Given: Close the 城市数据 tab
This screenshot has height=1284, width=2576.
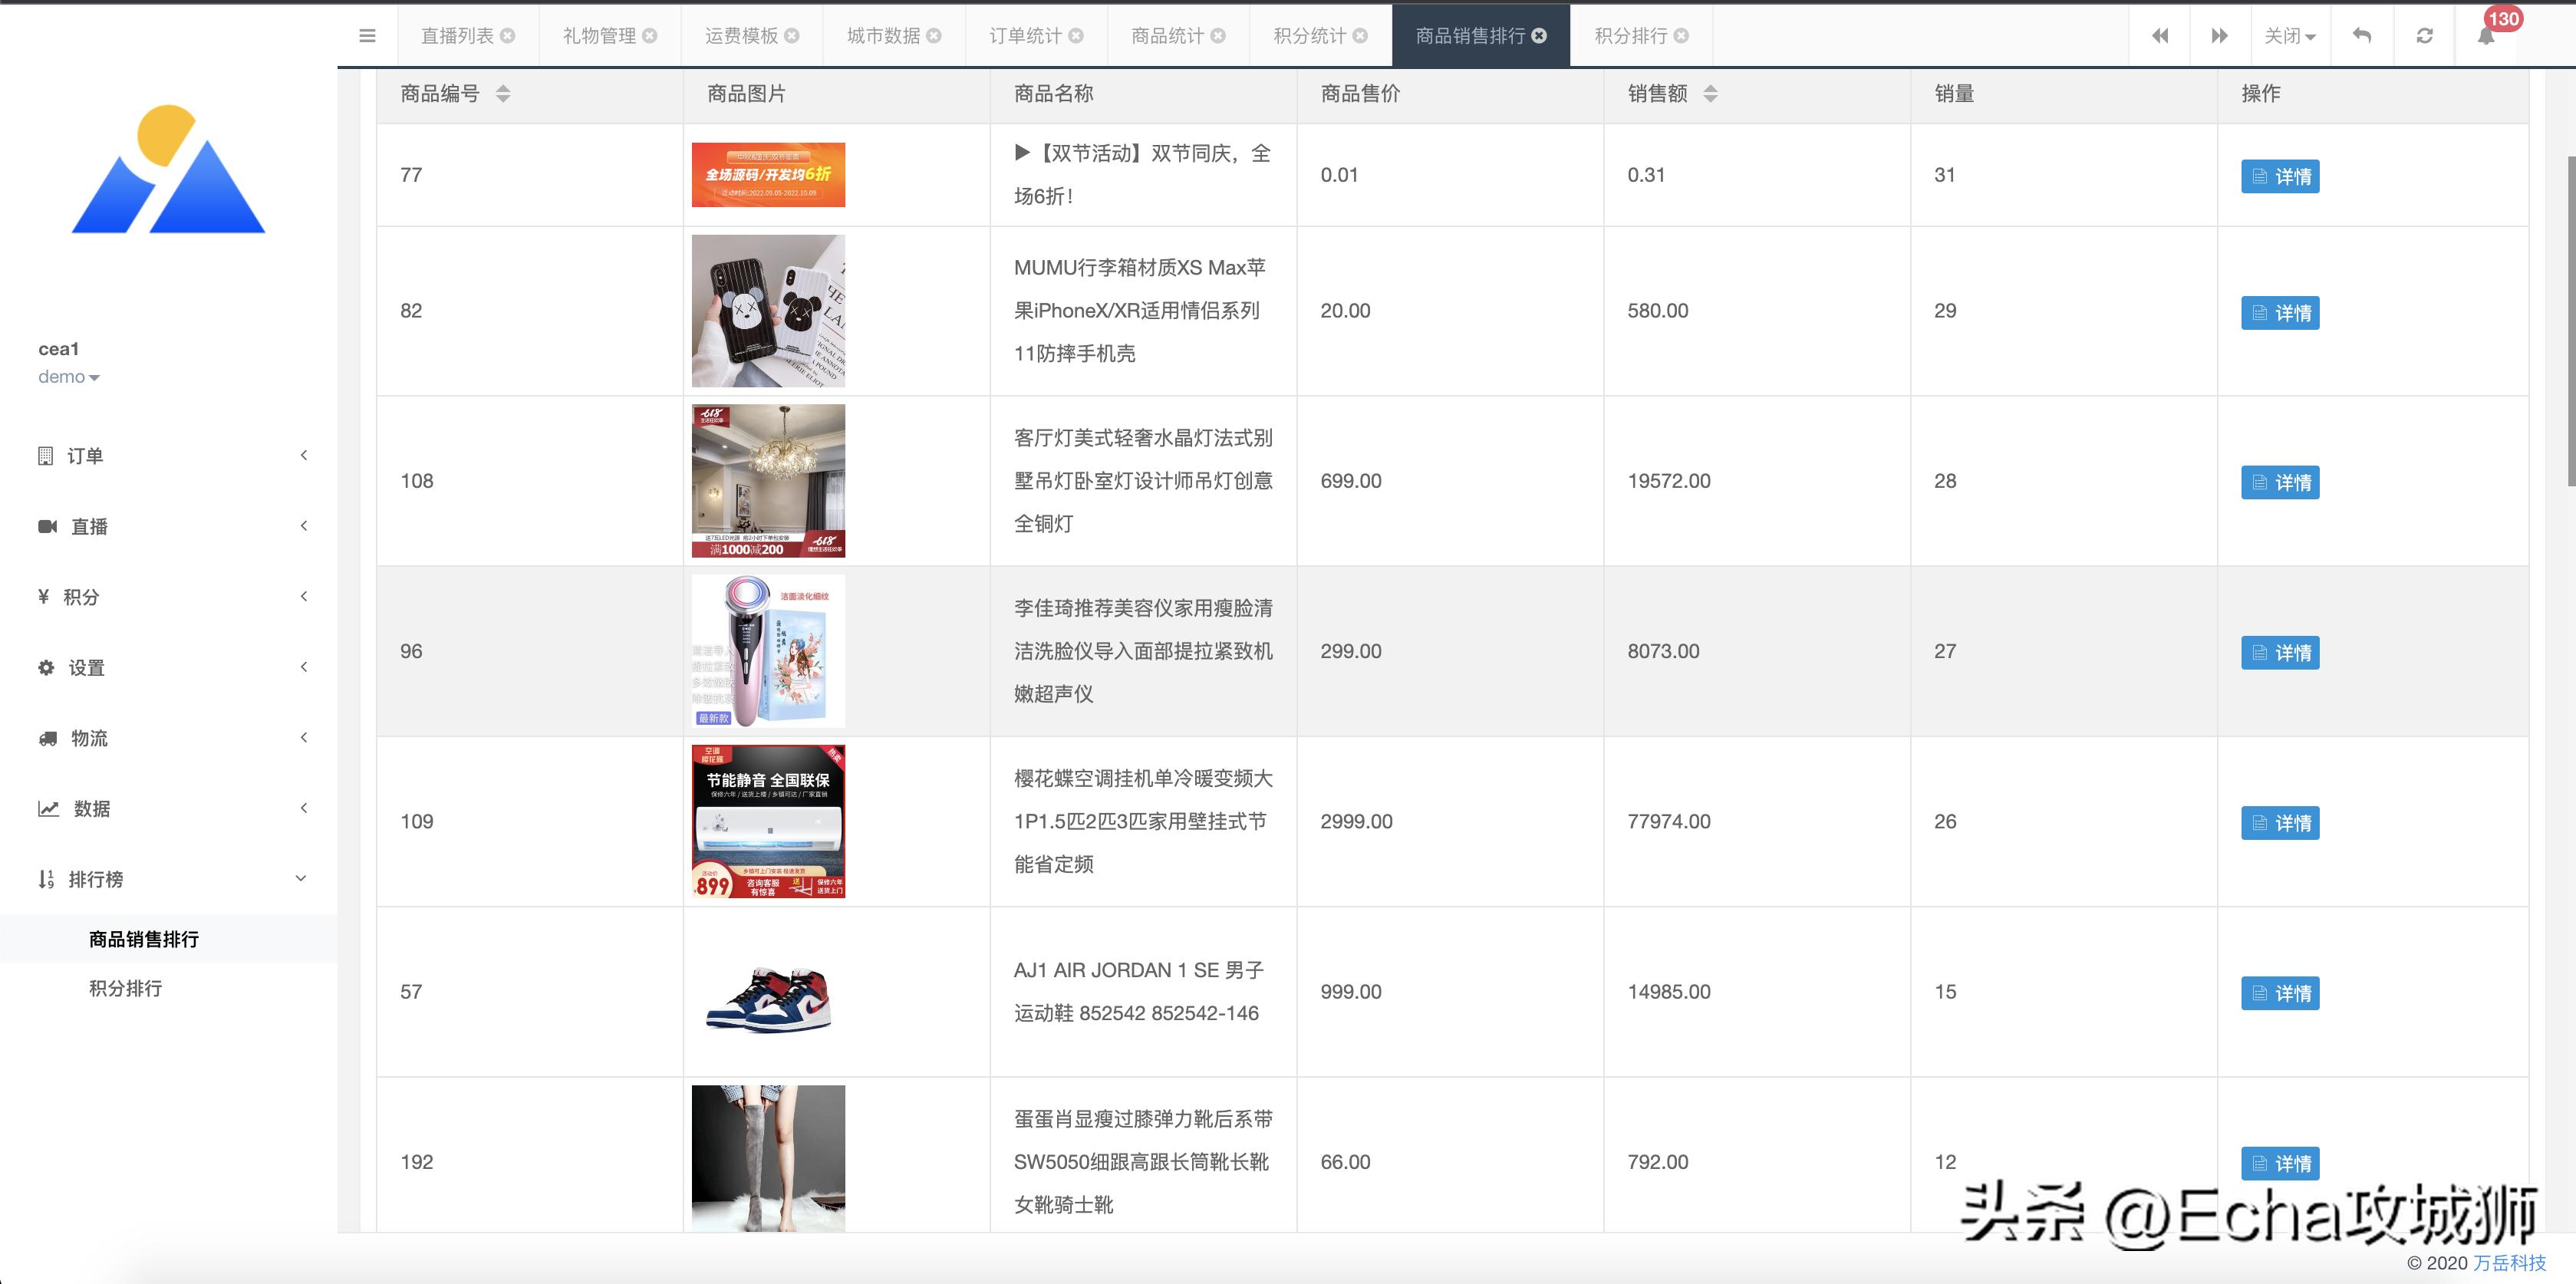Looking at the screenshot, I should point(934,35).
